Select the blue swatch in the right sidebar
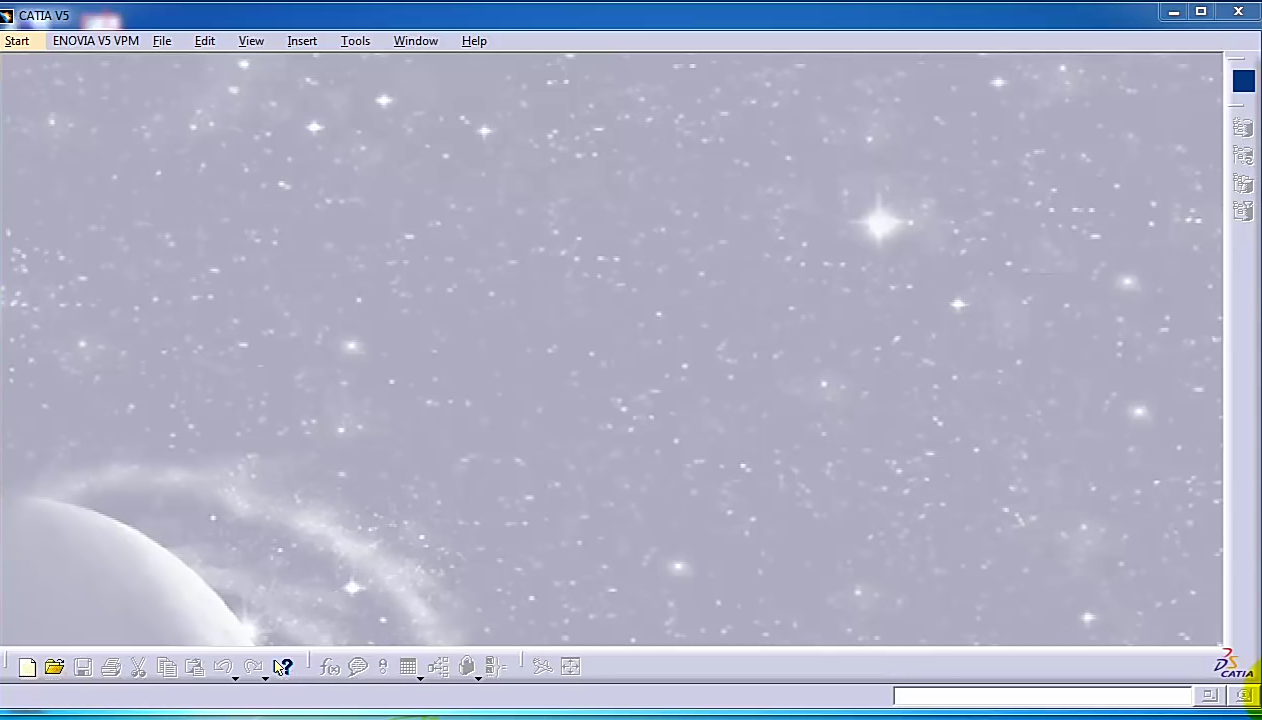Screen dimensions: 1262x720 pyautogui.click(x=1243, y=81)
